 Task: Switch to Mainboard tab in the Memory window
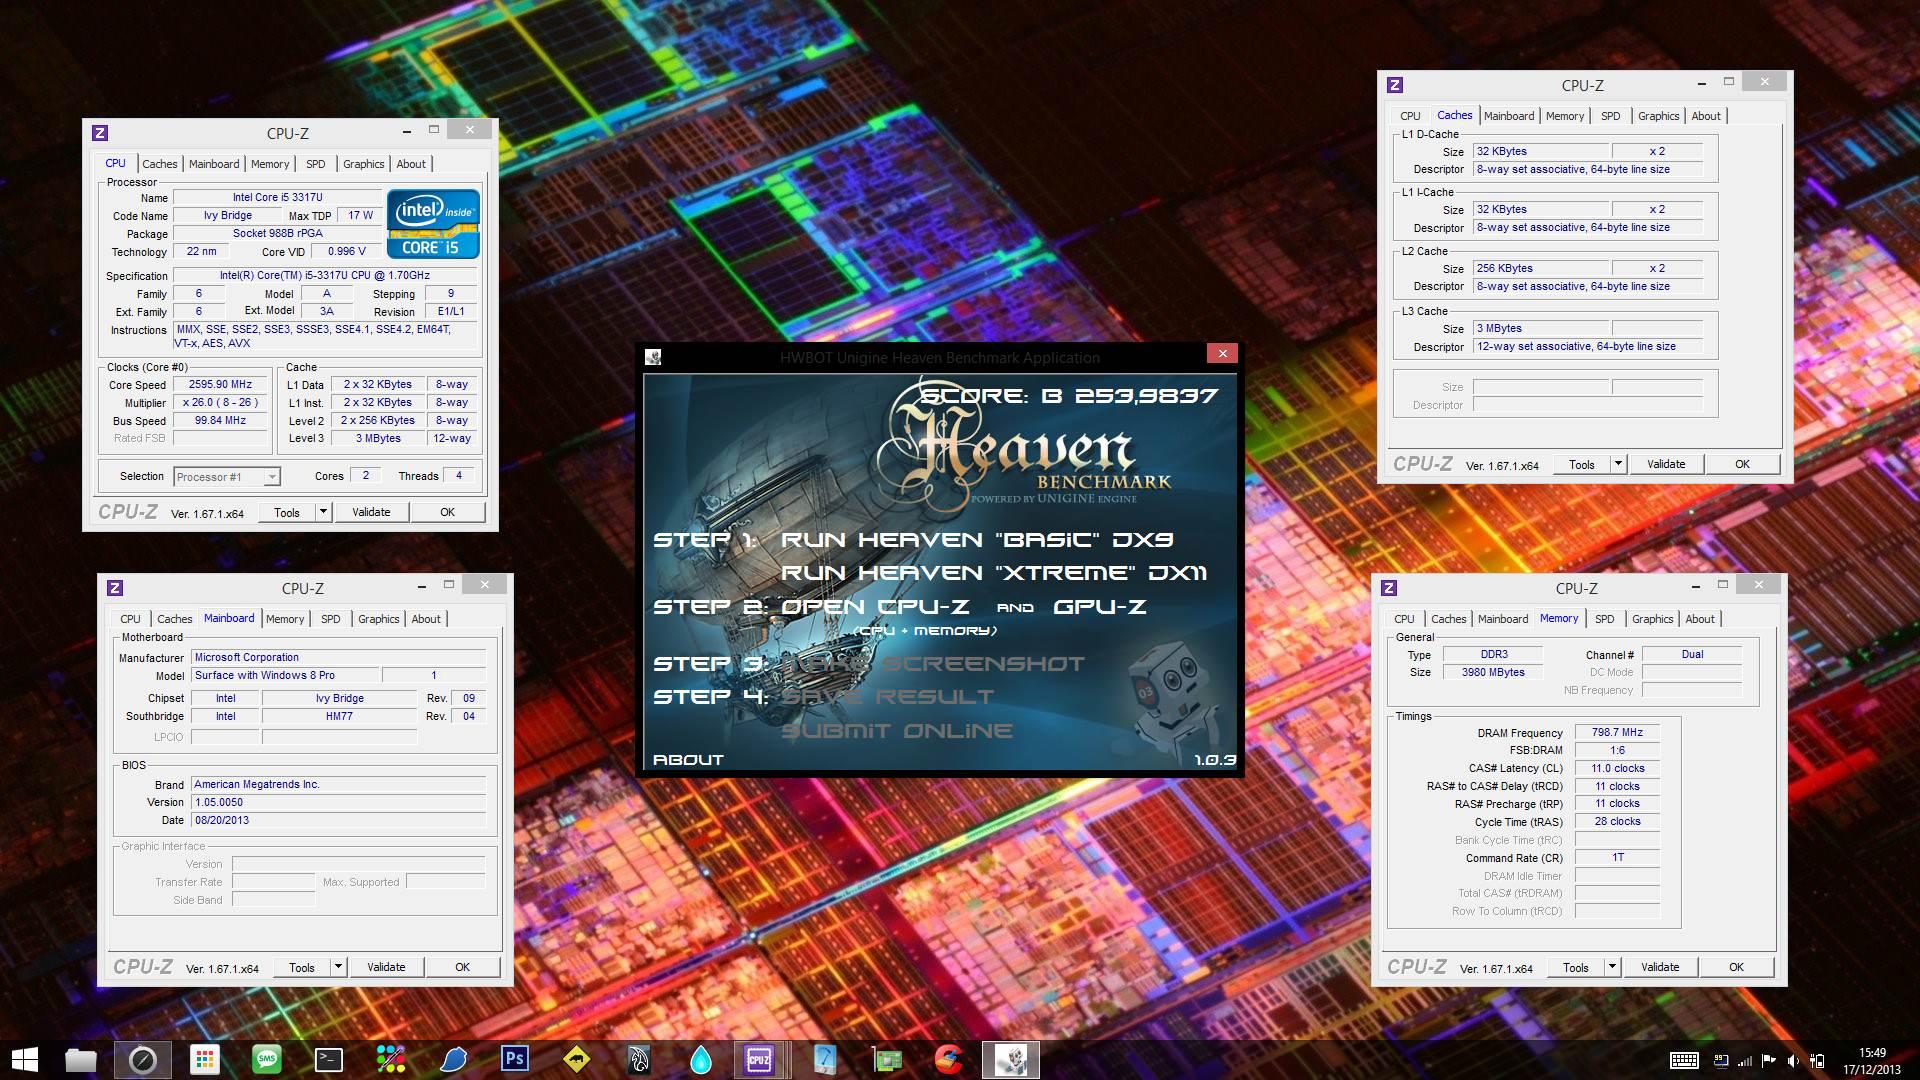(1503, 619)
